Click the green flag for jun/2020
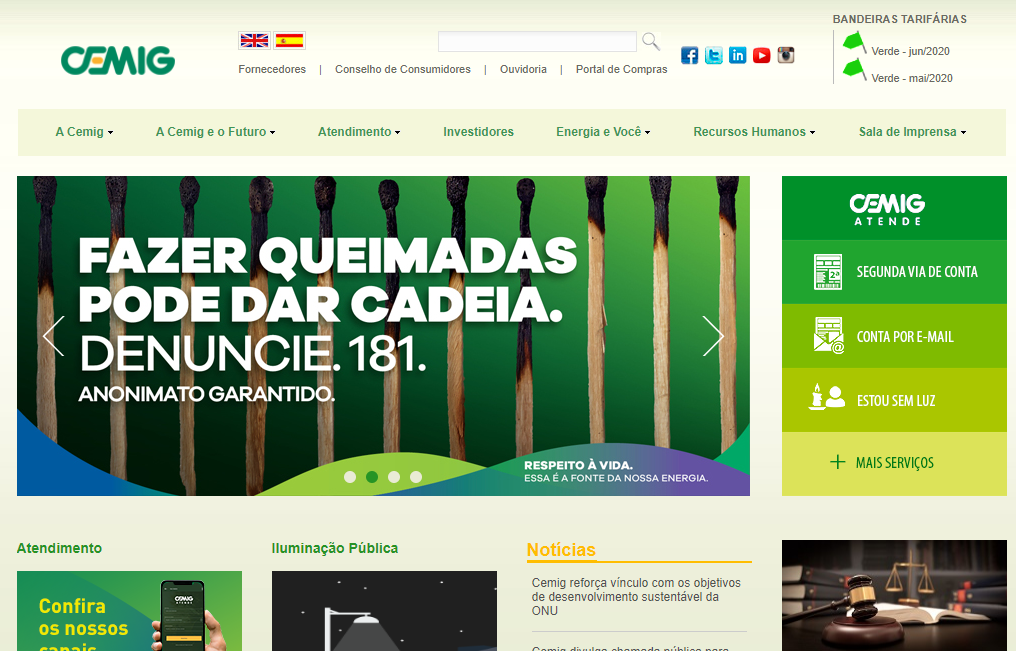The width and height of the screenshot is (1016, 651). [x=855, y=43]
